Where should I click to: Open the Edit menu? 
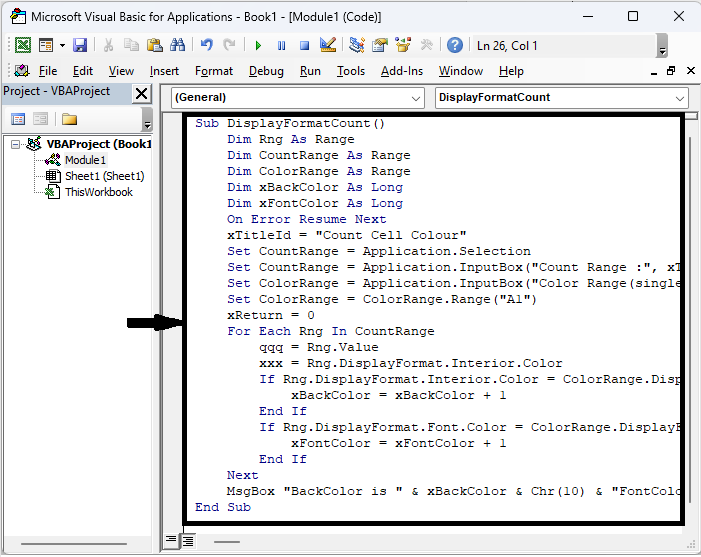(x=83, y=71)
